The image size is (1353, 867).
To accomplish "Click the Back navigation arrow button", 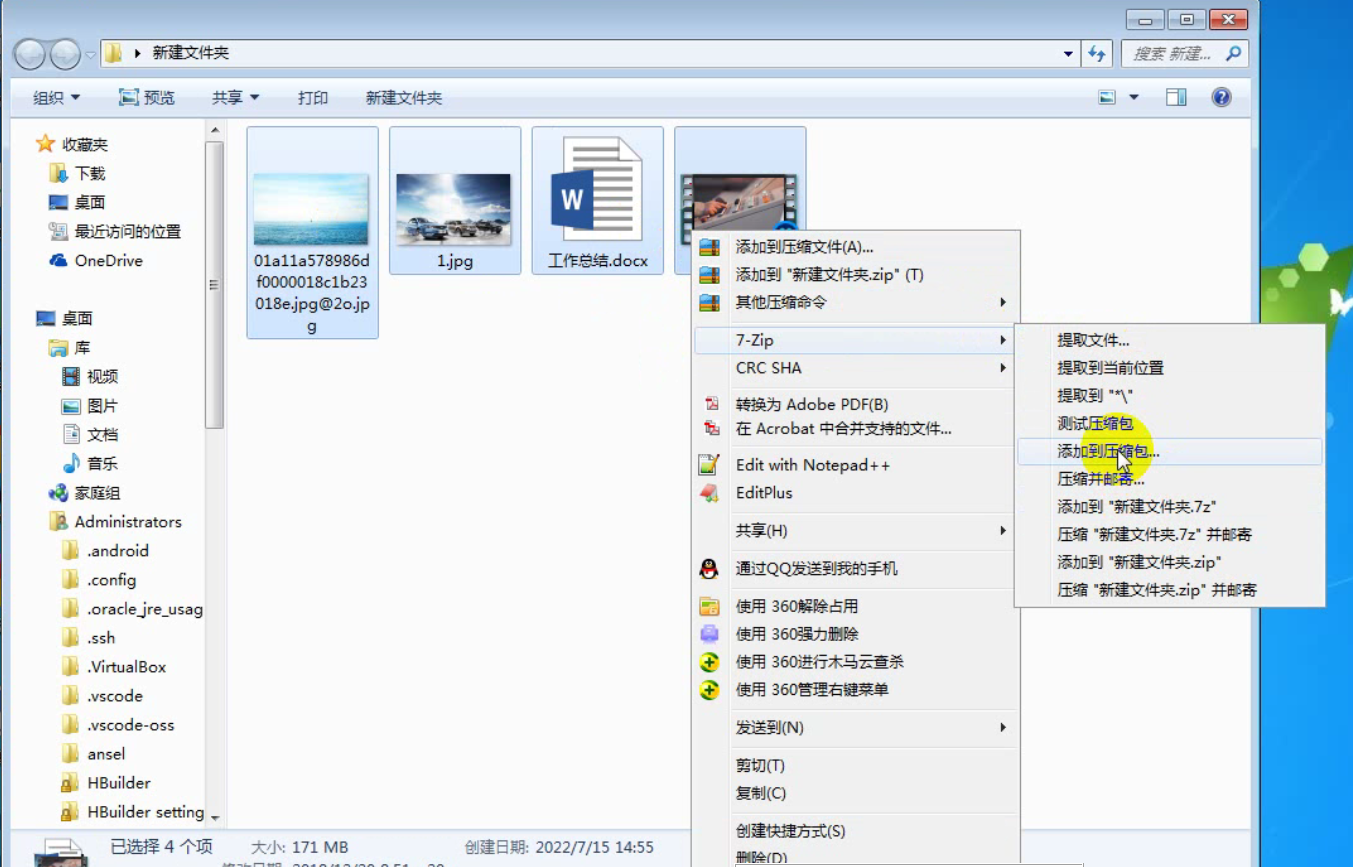I will point(30,53).
